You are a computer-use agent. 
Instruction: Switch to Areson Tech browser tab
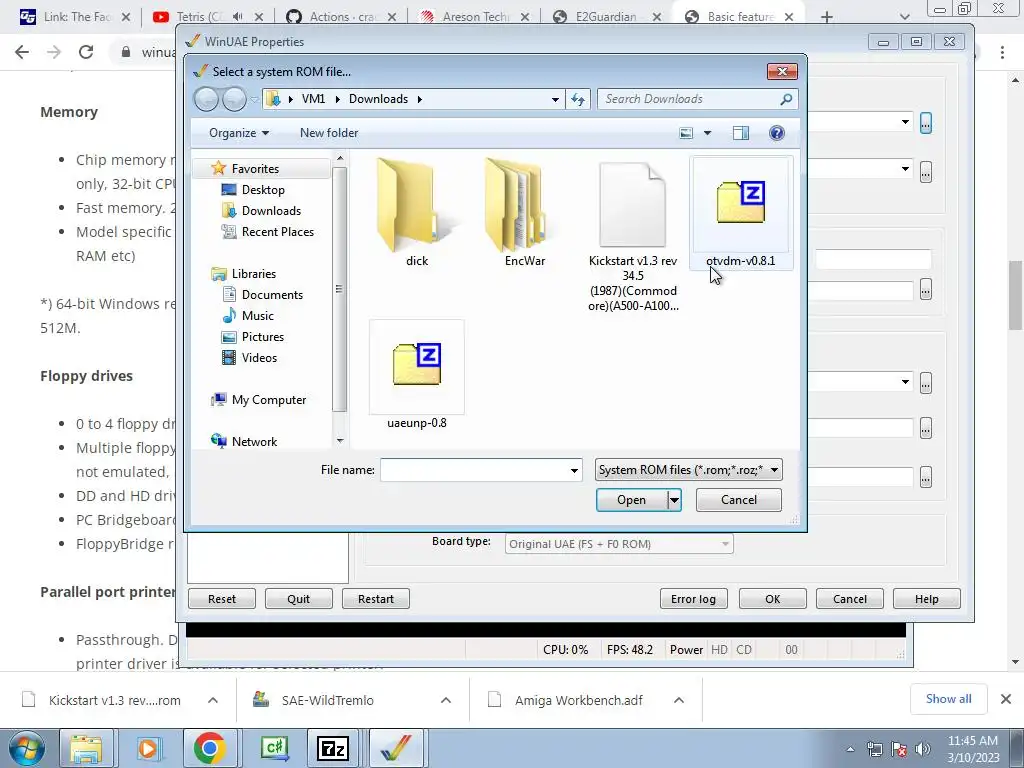(x=475, y=17)
